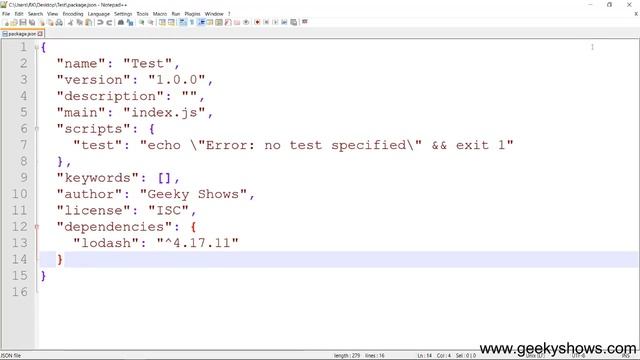Open the Edit menu
This screenshot has width=640, height=360.
19,14
